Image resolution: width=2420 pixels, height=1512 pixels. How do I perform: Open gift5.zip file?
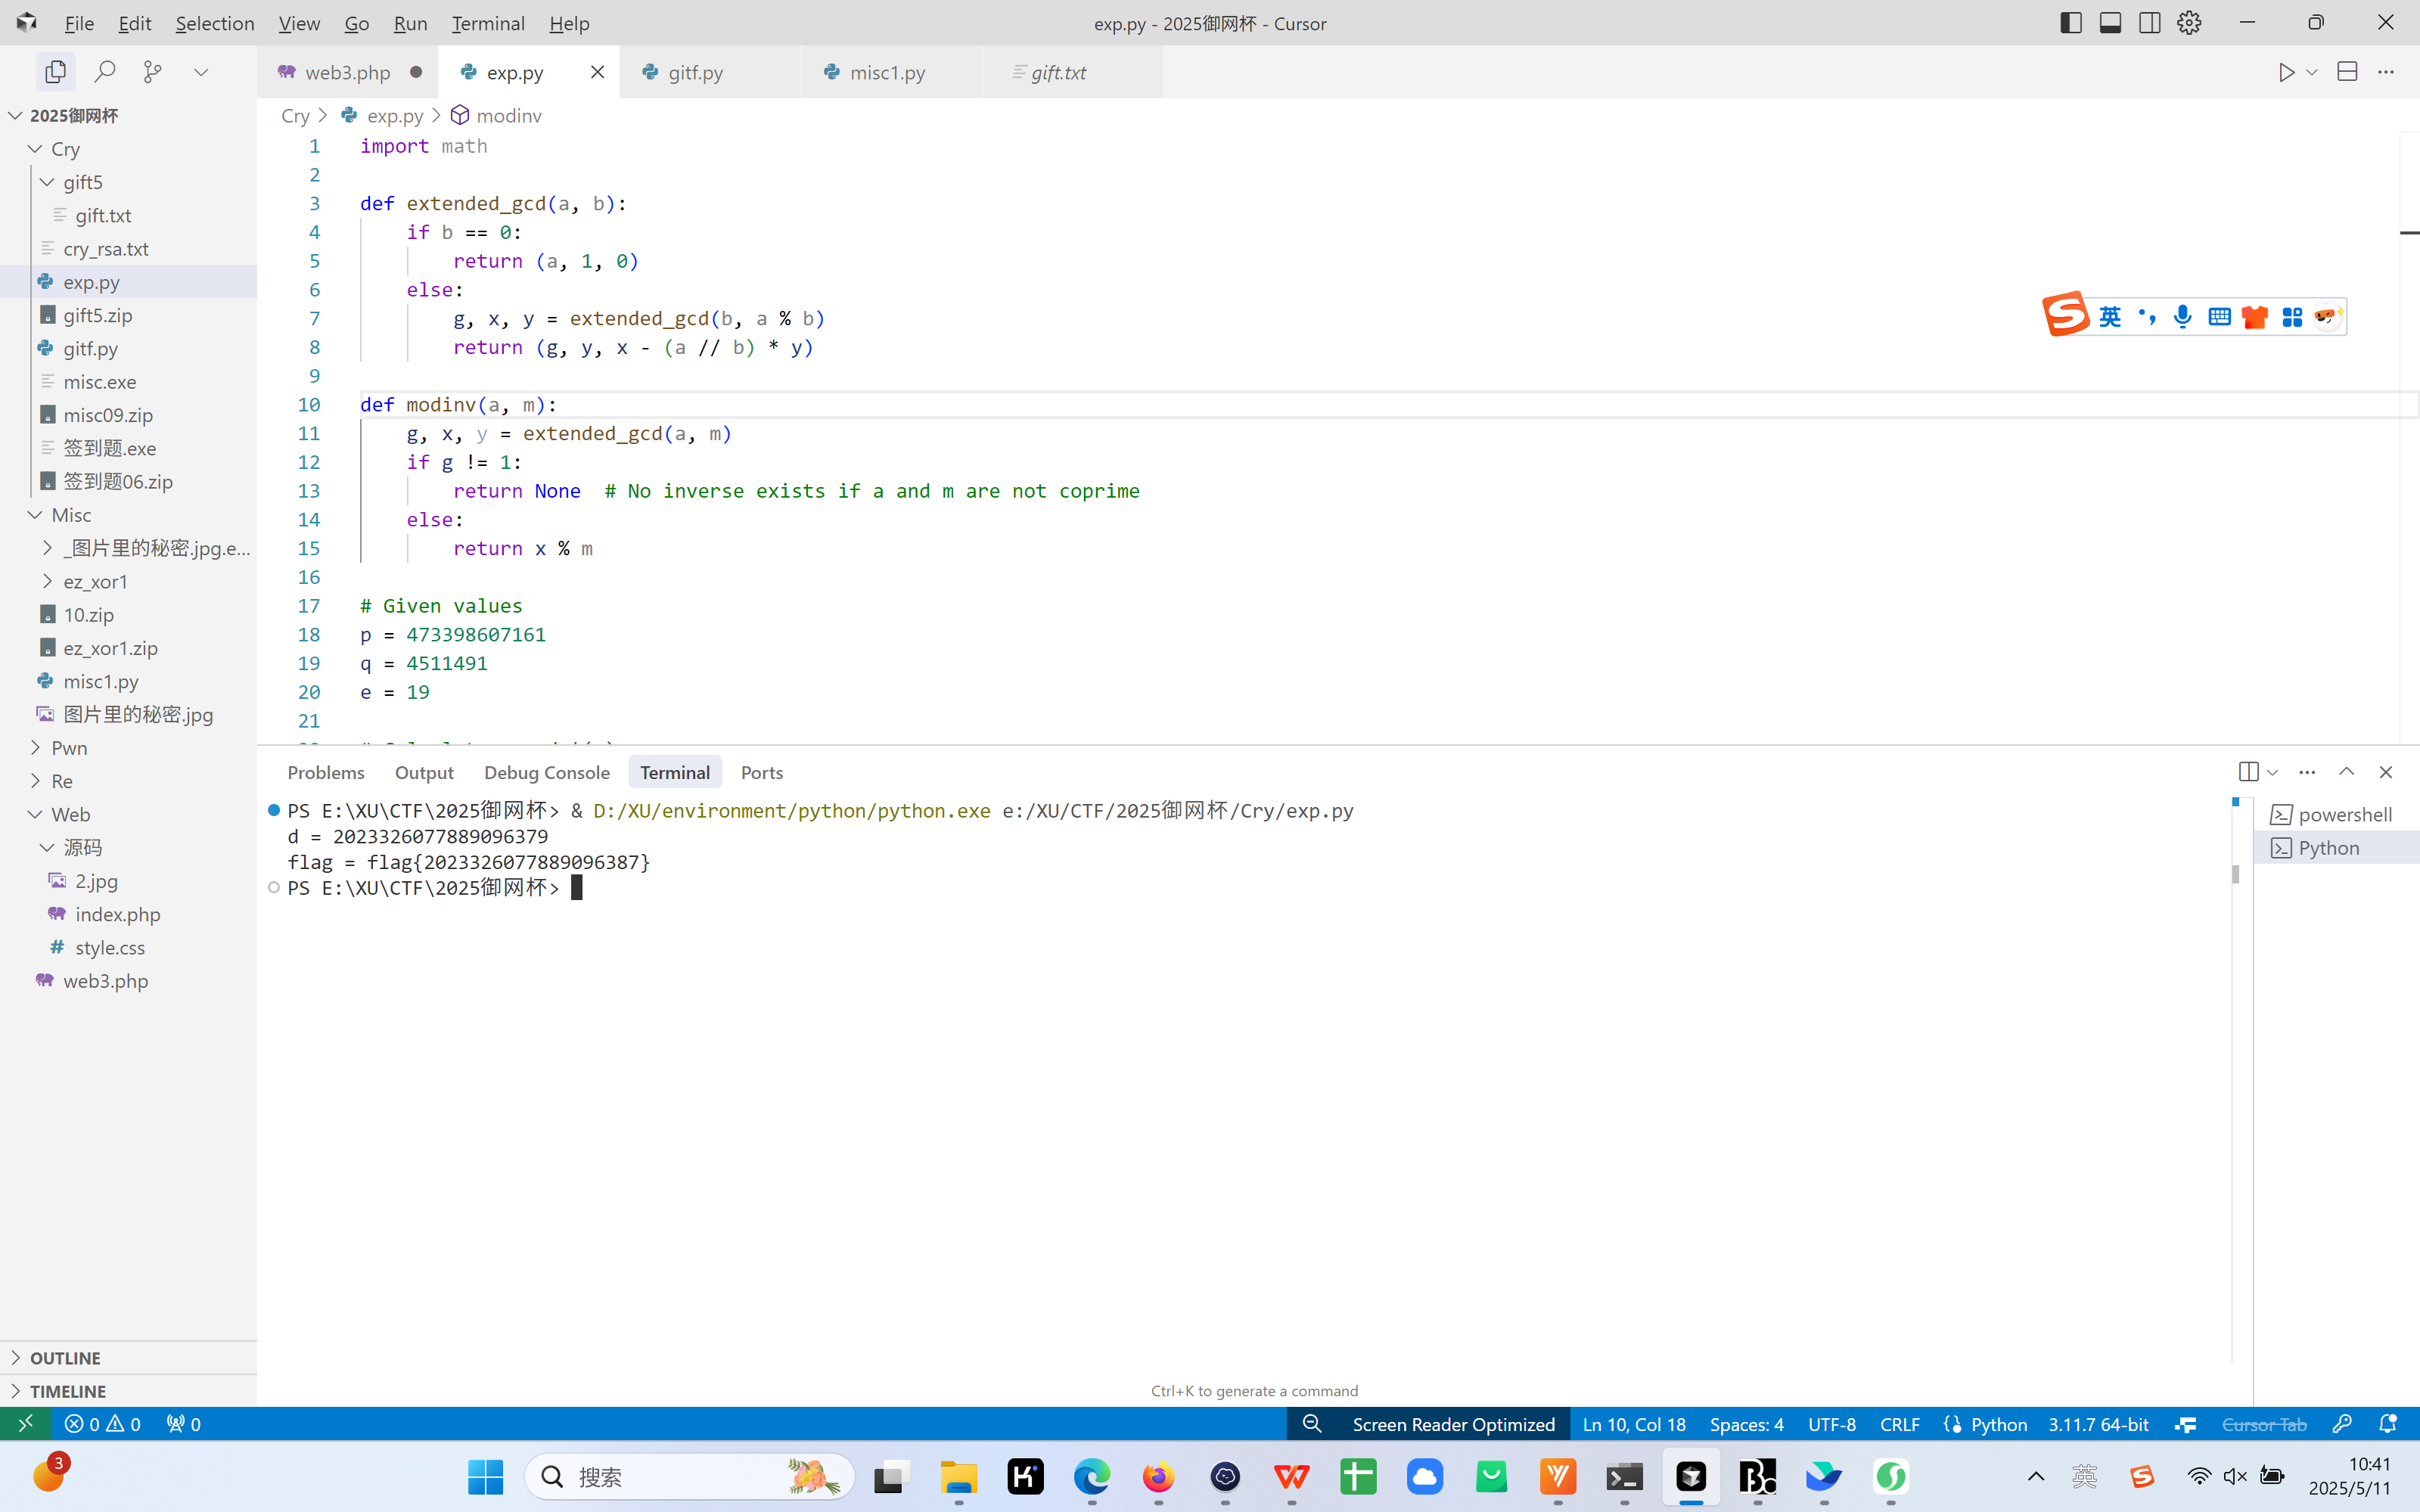[128, 315]
